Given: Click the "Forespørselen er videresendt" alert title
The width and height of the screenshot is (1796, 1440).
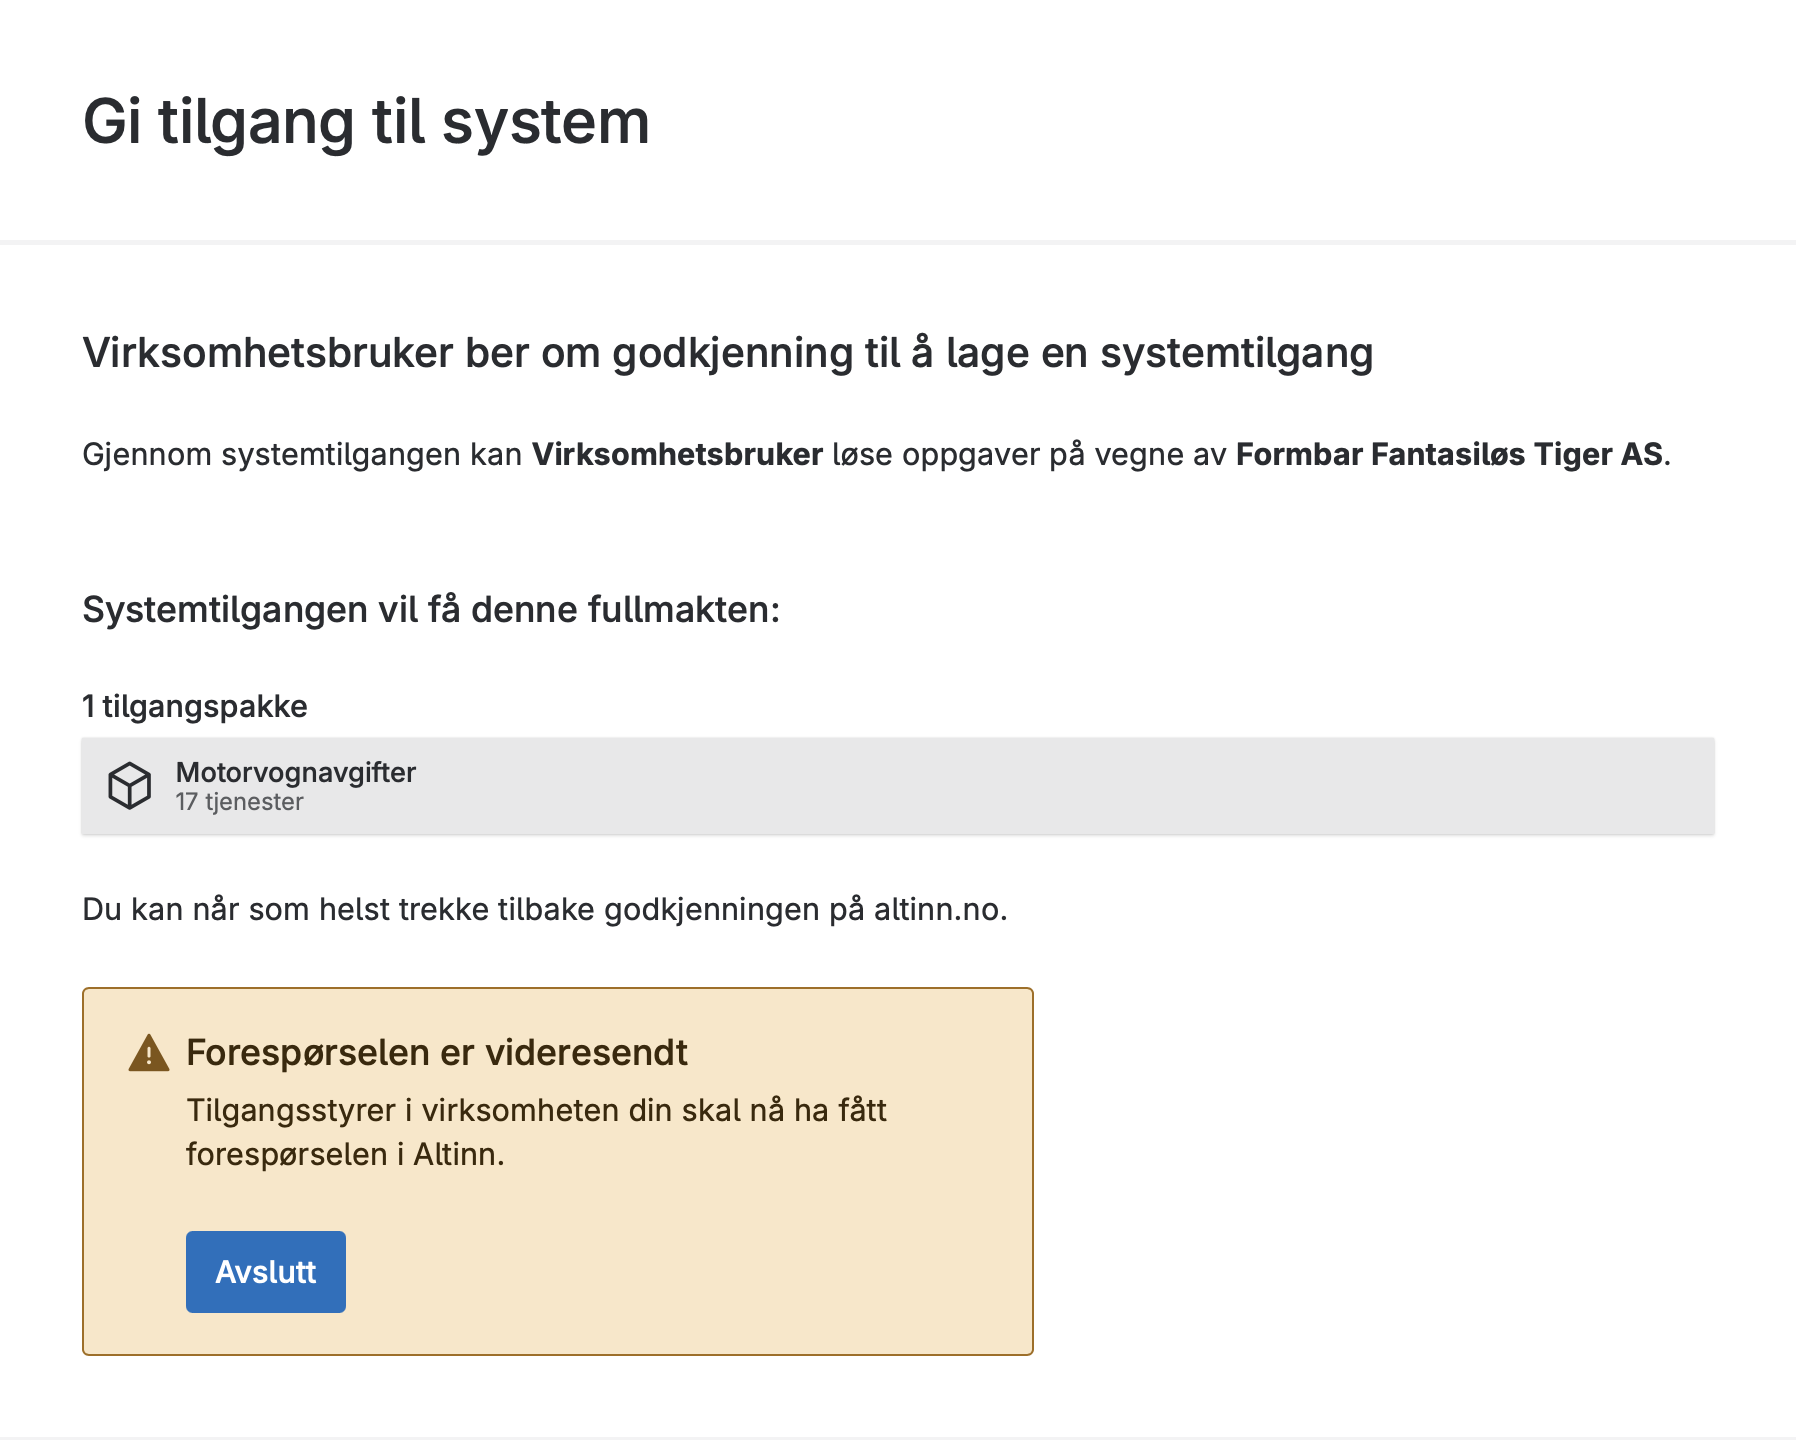Looking at the screenshot, I should click(x=437, y=1052).
